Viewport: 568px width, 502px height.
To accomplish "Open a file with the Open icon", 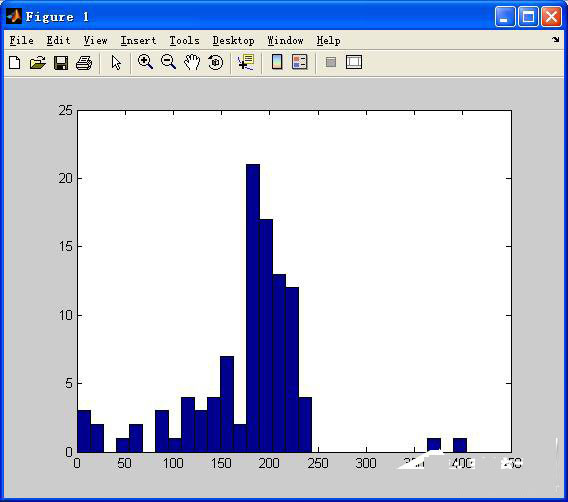I will (38, 63).
